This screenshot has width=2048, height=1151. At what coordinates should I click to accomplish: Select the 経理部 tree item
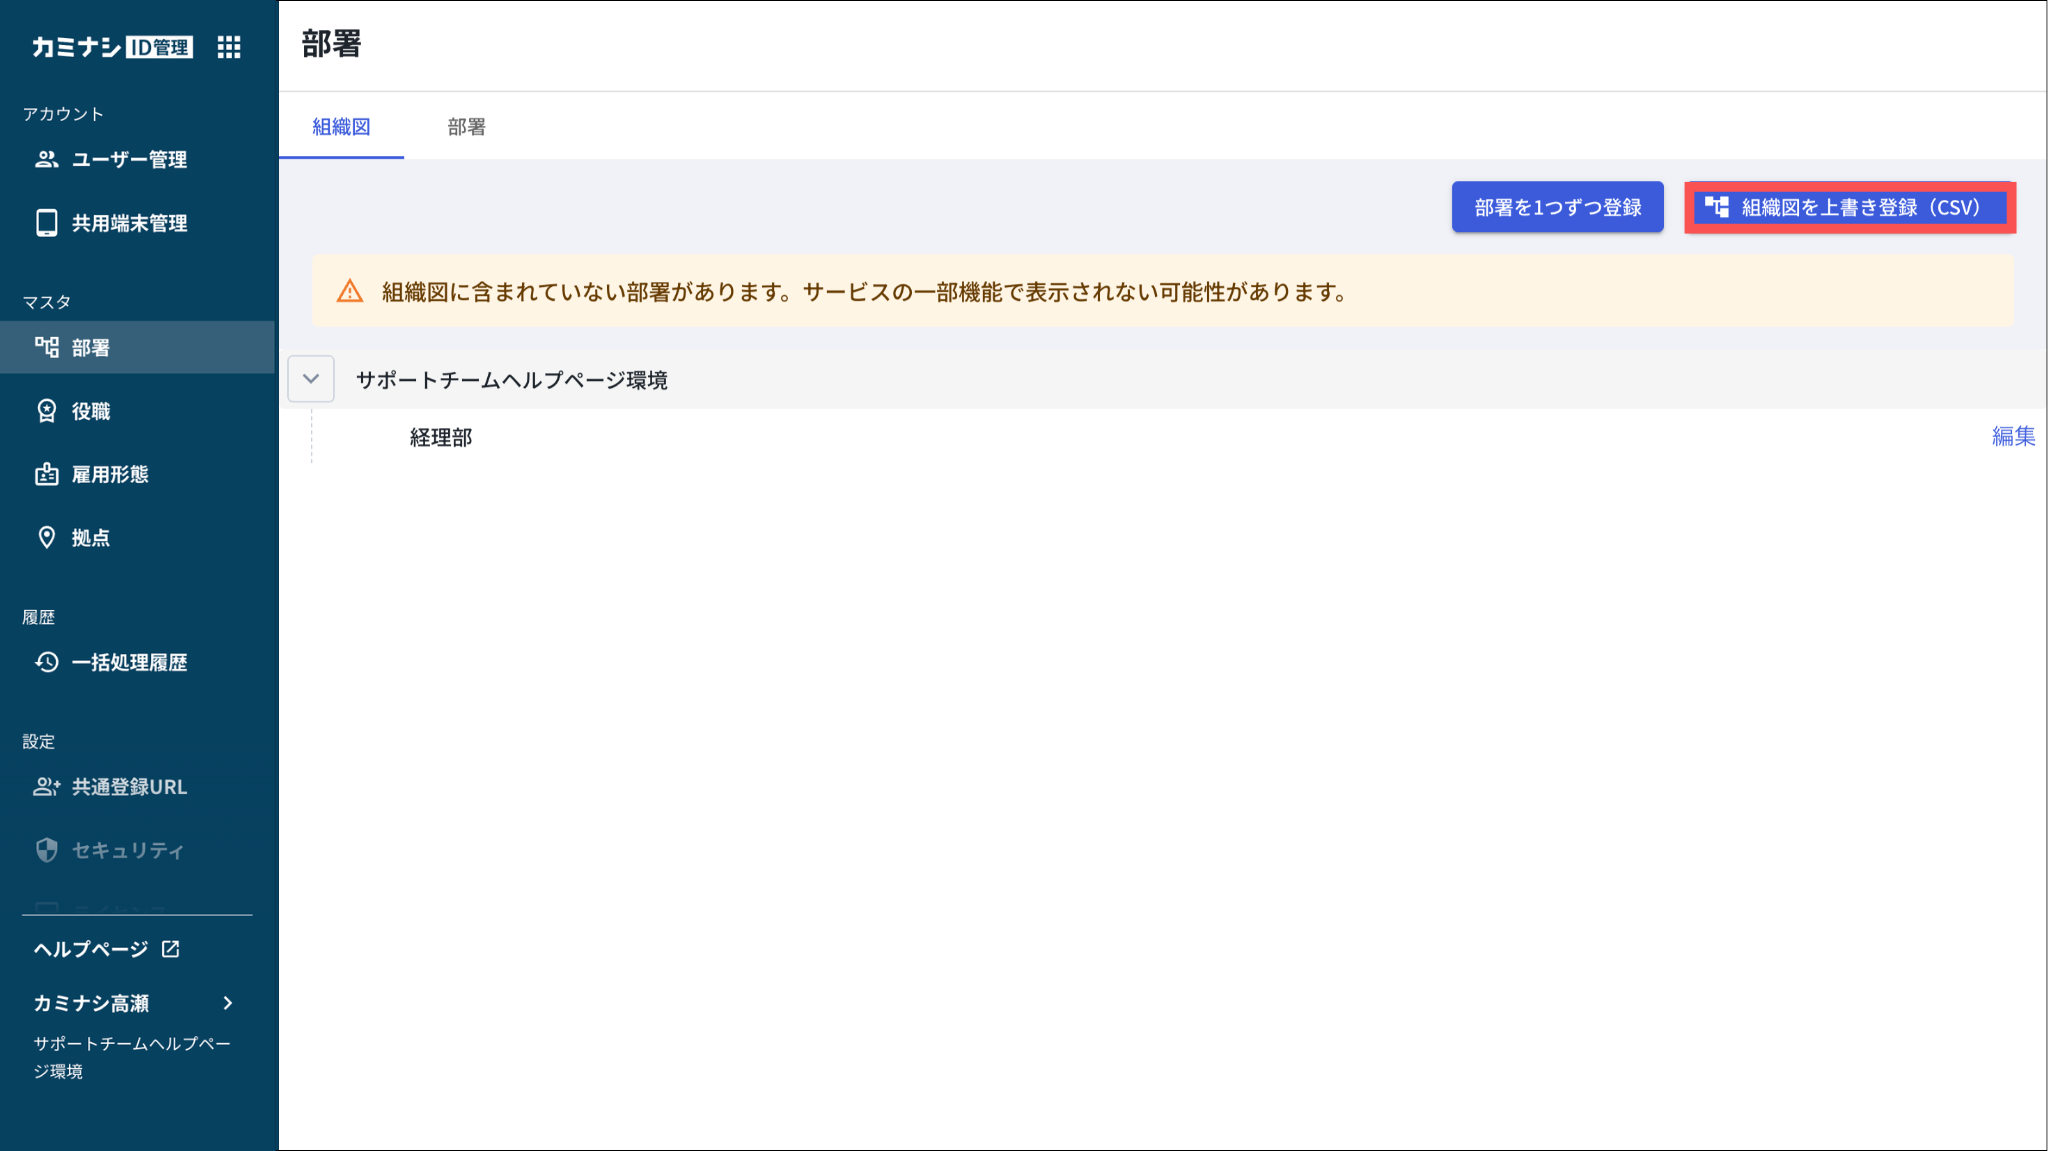click(x=441, y=437)
